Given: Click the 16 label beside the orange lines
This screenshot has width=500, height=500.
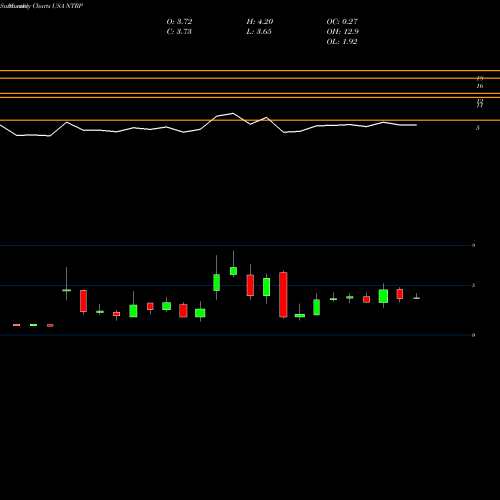Looking at the screenshot, I should click(480, 86).
